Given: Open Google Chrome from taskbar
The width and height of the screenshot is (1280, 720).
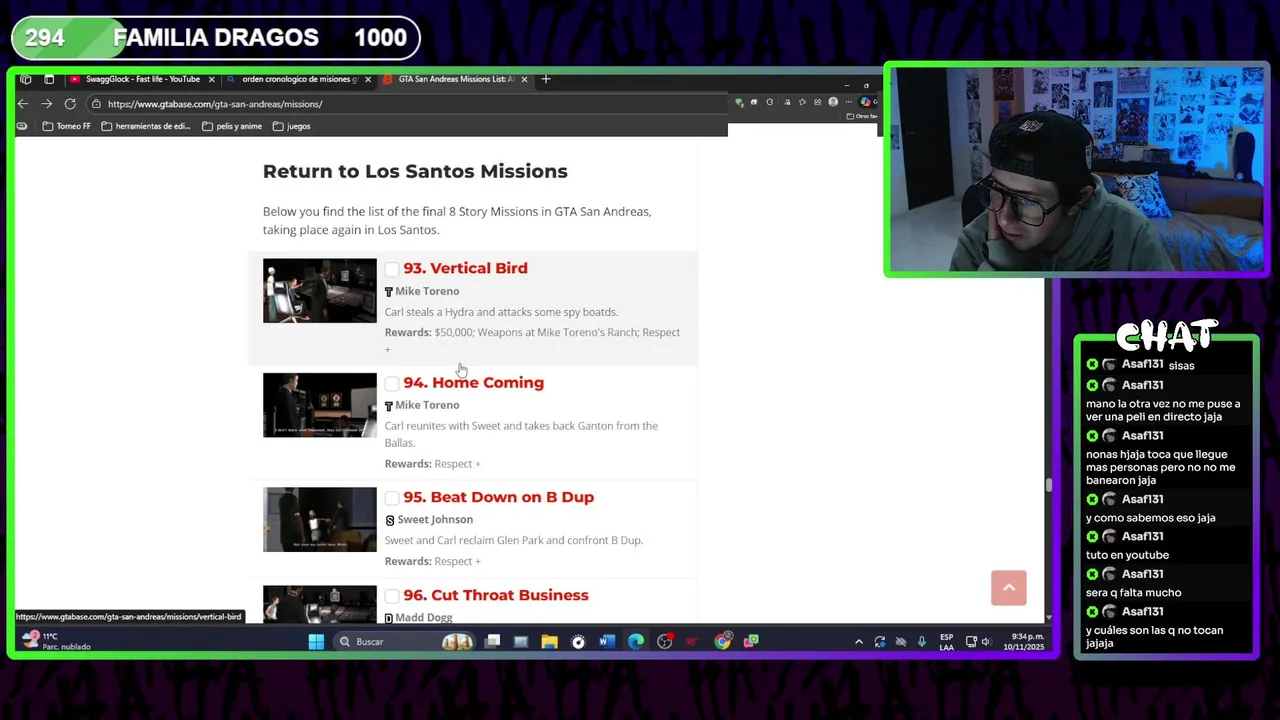Looking at the screenshot, I should pos(722,641).
